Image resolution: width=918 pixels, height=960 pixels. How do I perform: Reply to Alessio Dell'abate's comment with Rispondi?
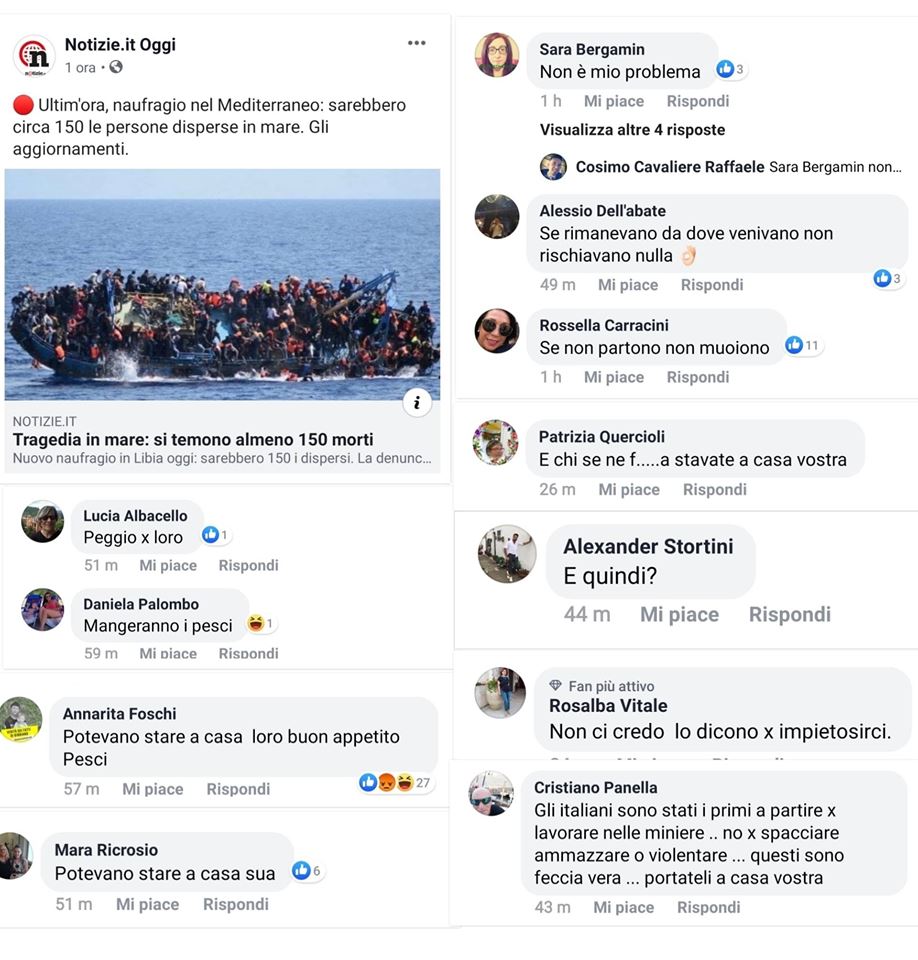711,285
